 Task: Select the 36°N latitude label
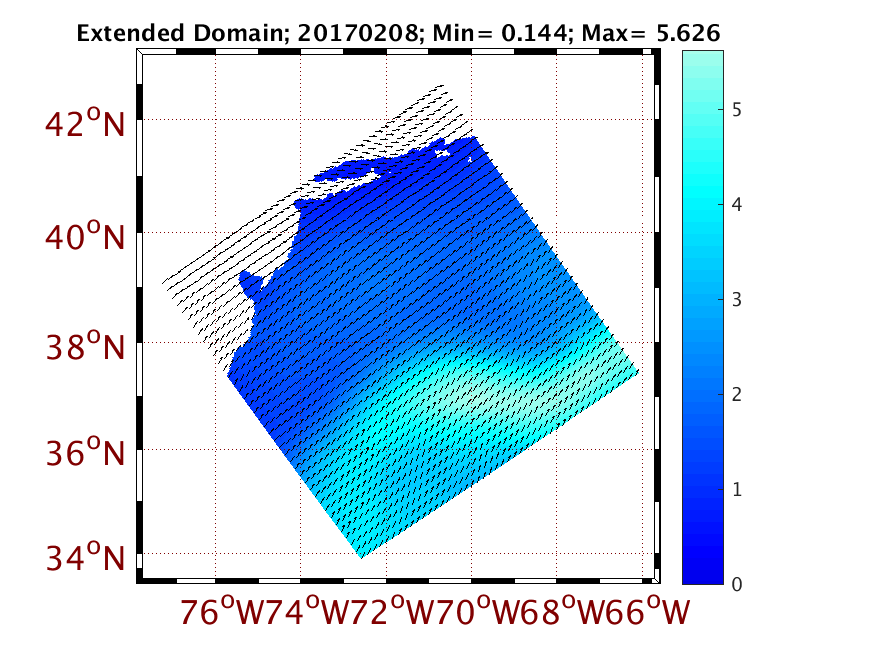coord(85,452)
